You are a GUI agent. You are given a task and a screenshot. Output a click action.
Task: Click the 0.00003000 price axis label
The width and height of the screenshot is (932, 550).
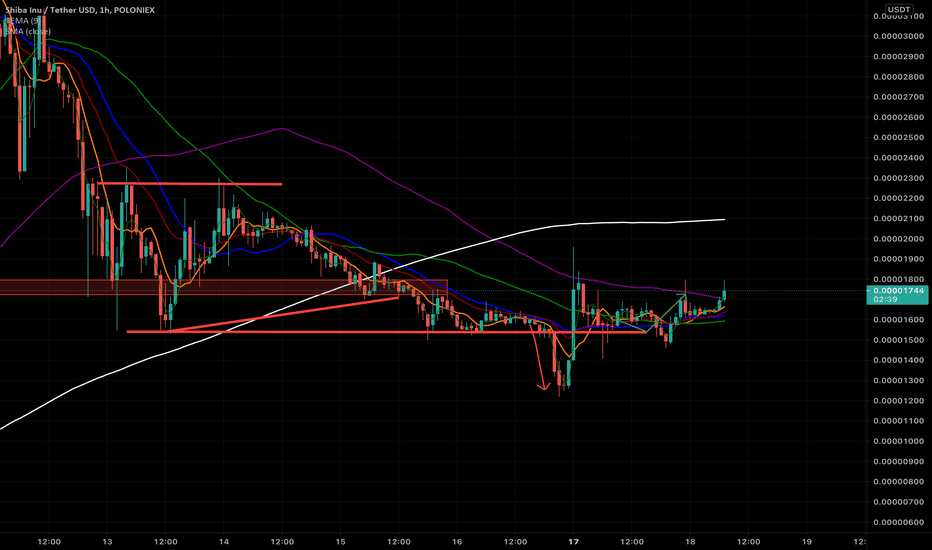(x=898, y=37)
